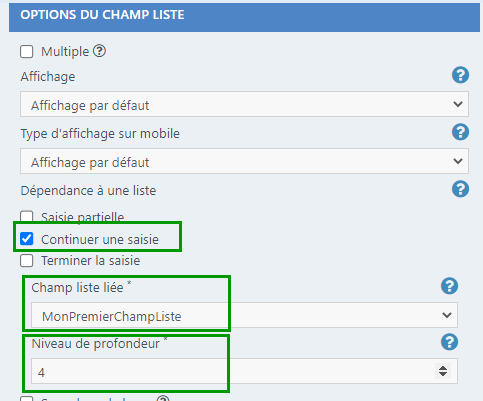Expand the Type d'affichage sur mobile dropdown
Image resolution: width=483 pixels, height=401 pixels.
point(244,161)
